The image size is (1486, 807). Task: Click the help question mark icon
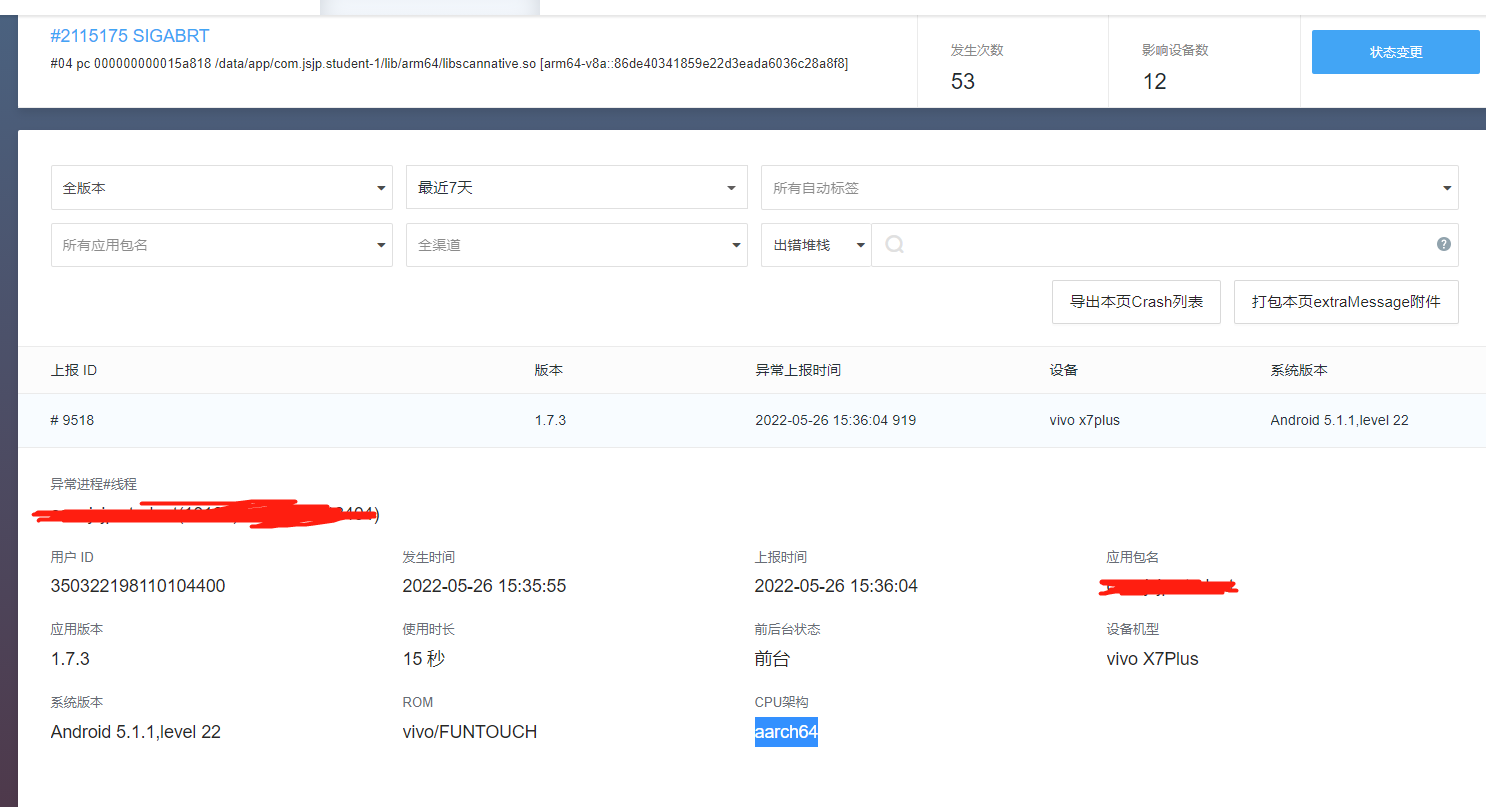coord(1443,244)
